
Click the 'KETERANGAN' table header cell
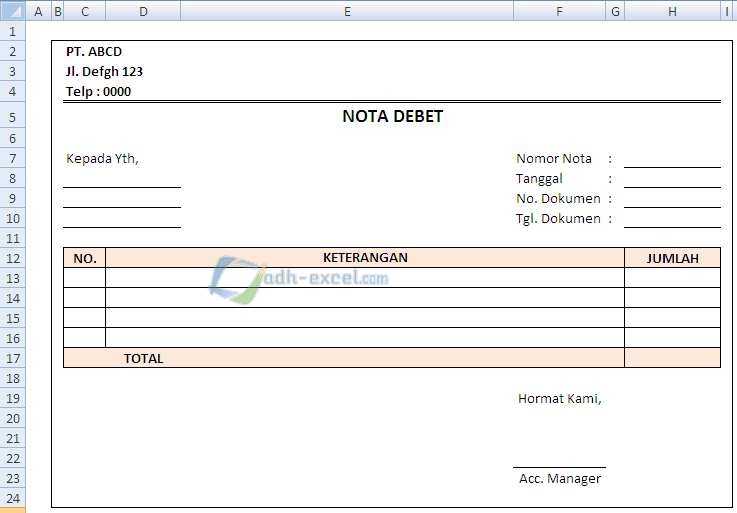coord(365,258)
